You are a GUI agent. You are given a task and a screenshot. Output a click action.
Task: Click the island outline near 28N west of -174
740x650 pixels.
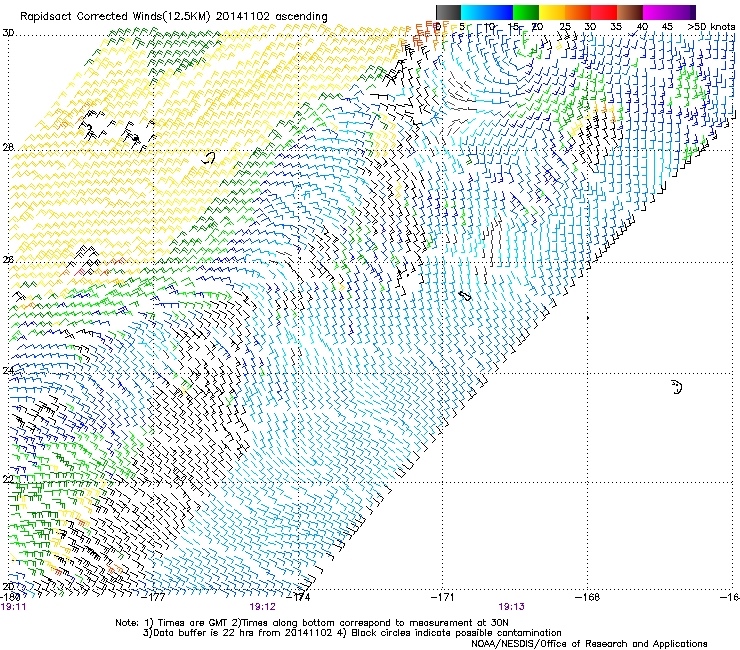coord(209,158)
